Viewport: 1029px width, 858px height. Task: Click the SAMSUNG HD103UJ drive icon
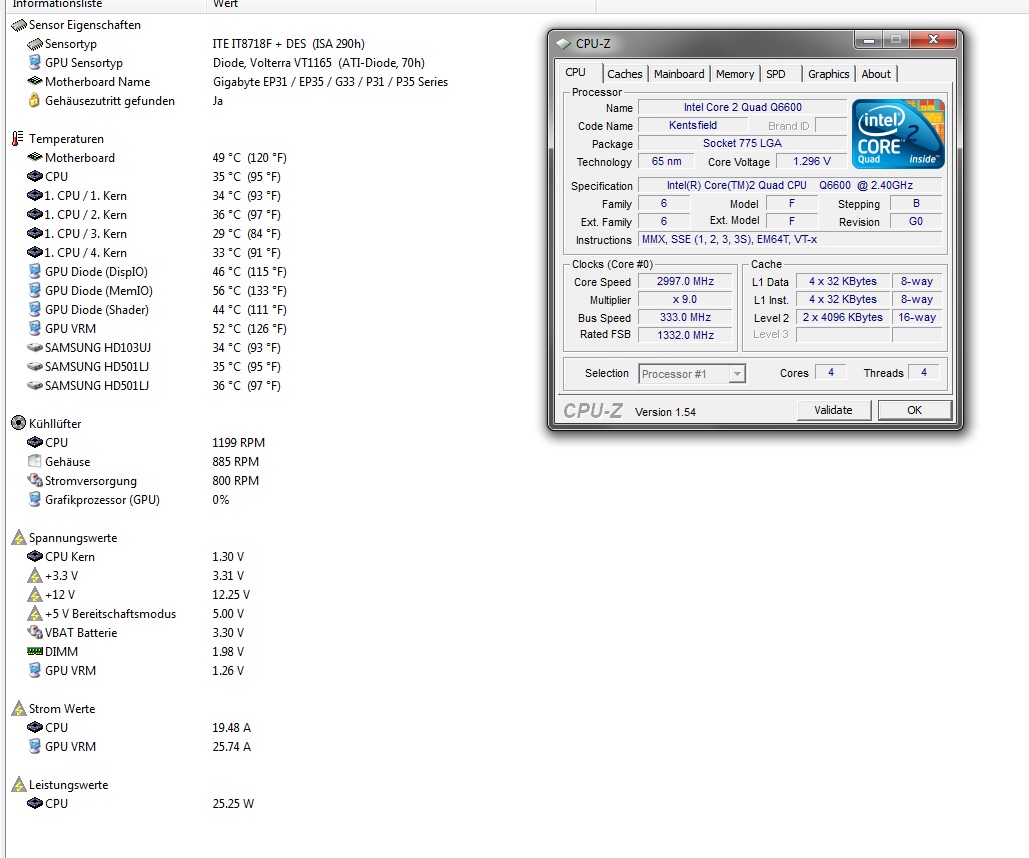35,347
